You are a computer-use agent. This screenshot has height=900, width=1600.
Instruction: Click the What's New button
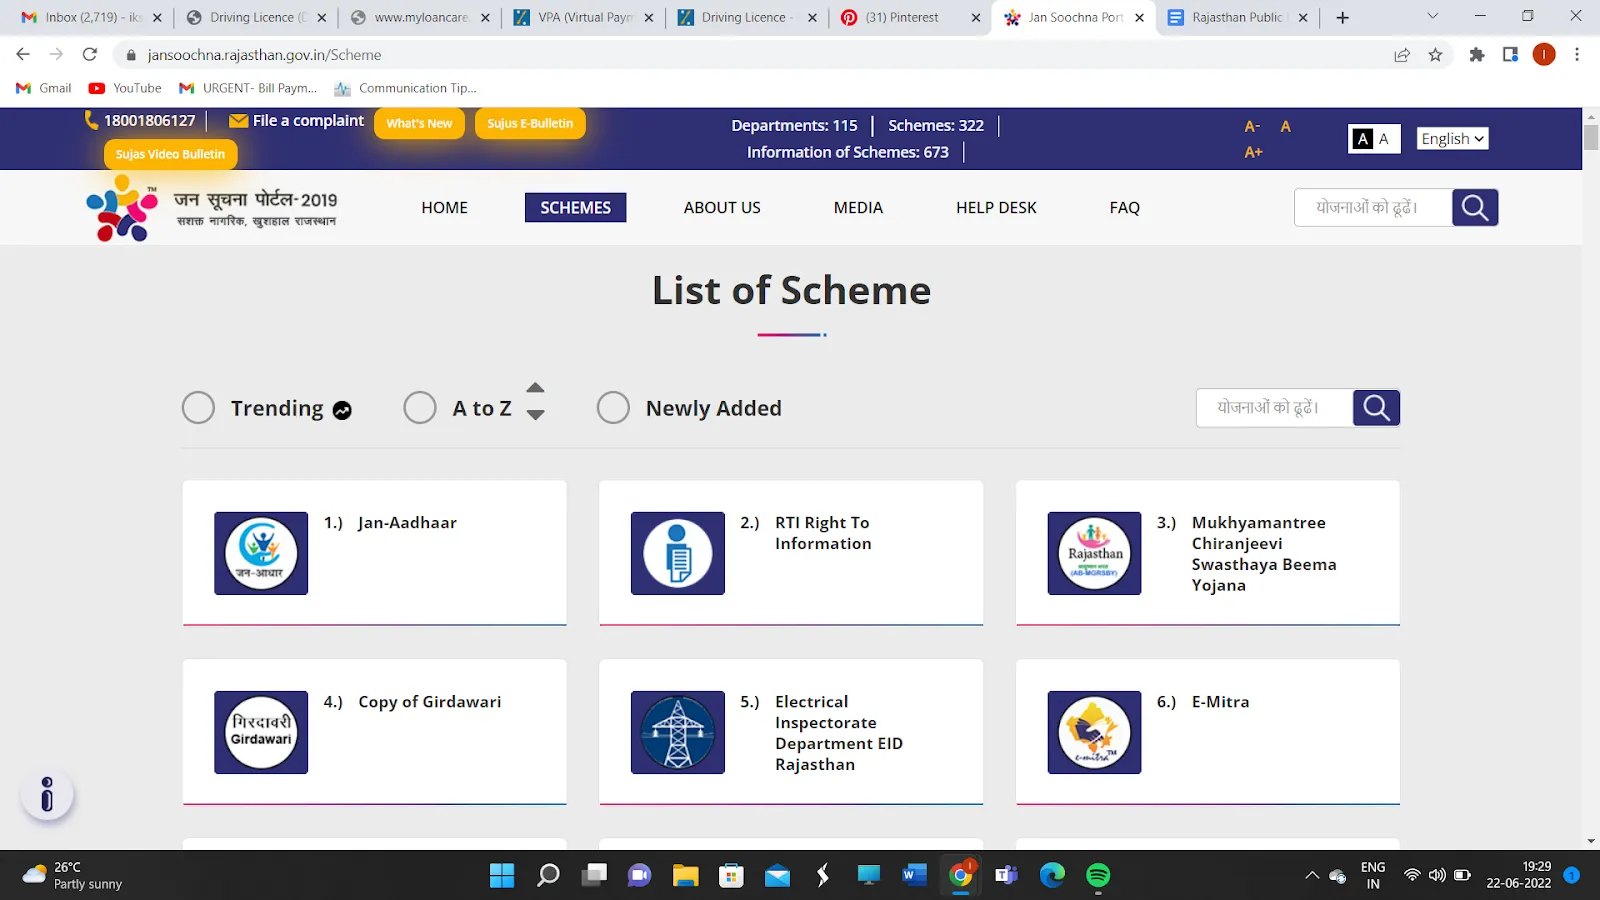[x=419, y=123]
